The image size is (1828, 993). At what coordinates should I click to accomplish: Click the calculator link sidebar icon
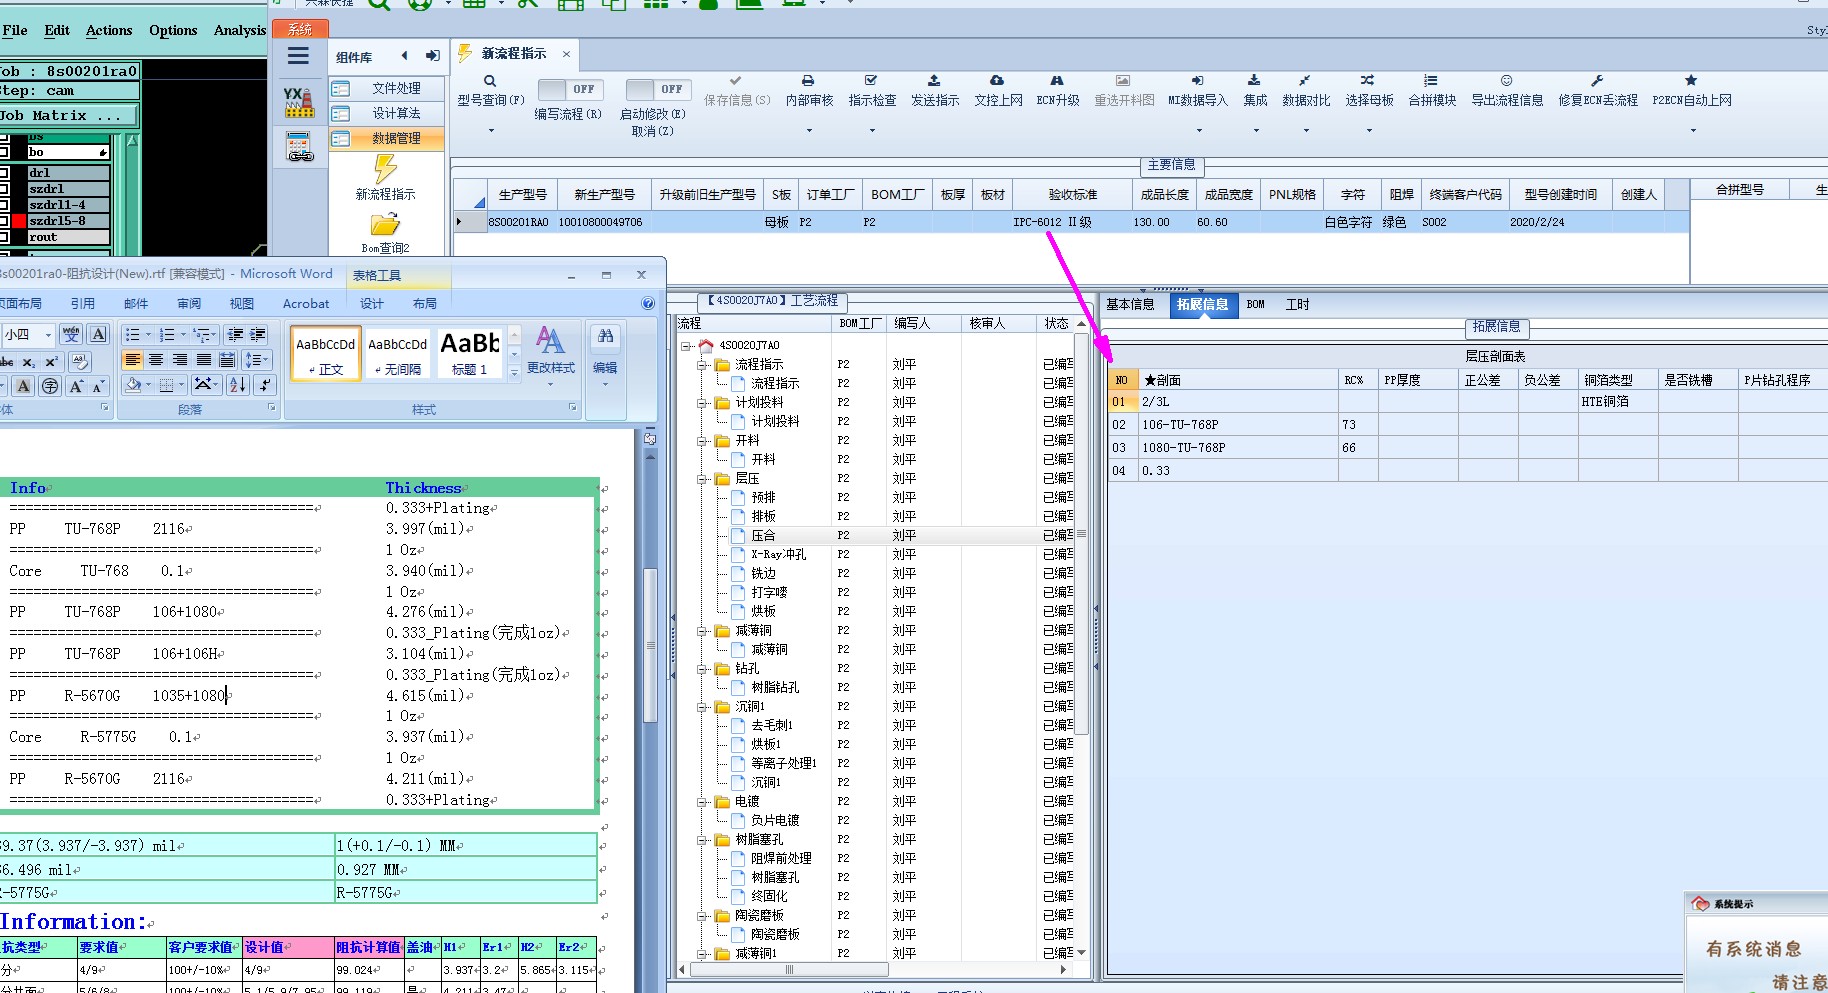(299, 147)
